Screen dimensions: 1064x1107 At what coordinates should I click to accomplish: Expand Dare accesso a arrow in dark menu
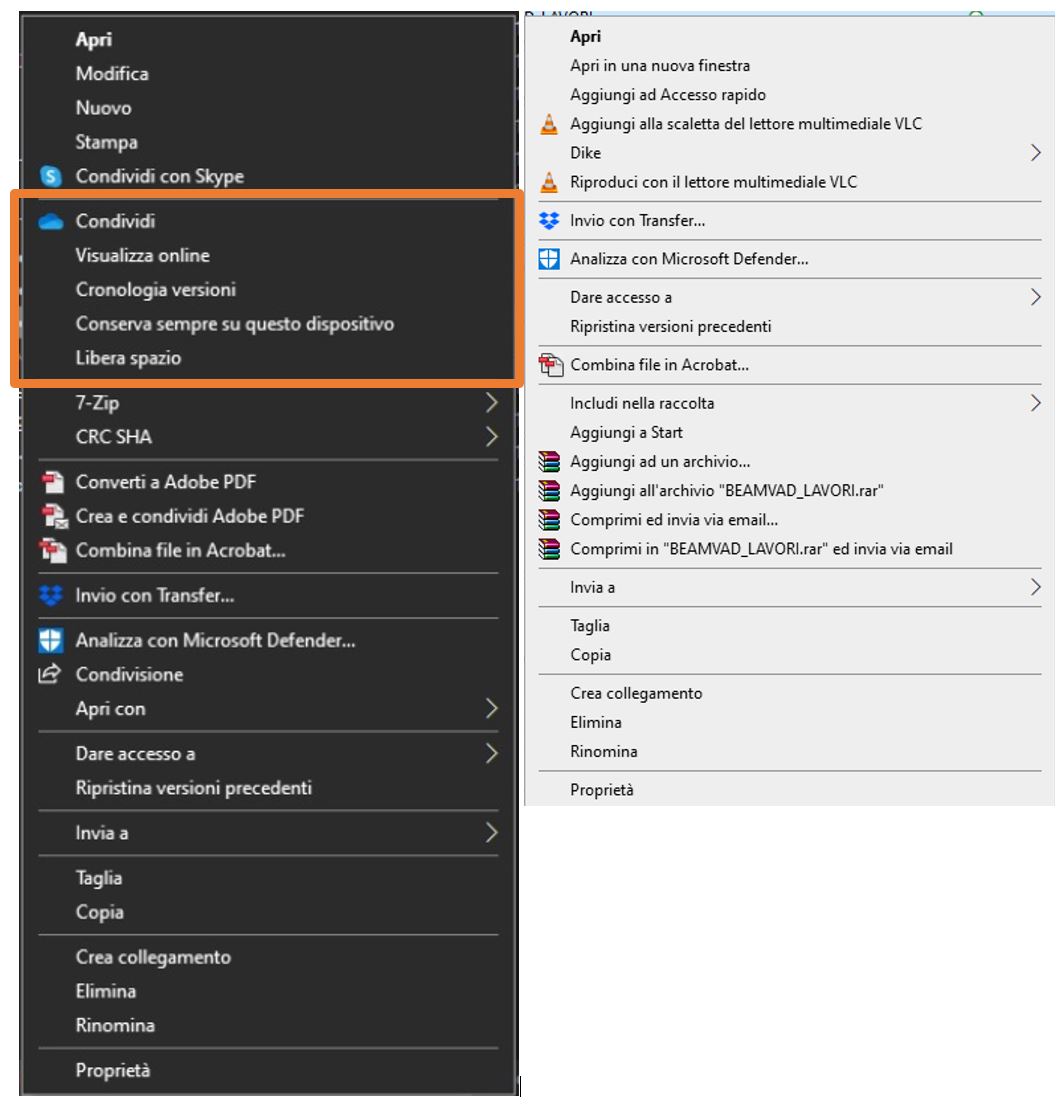point(491,753)
